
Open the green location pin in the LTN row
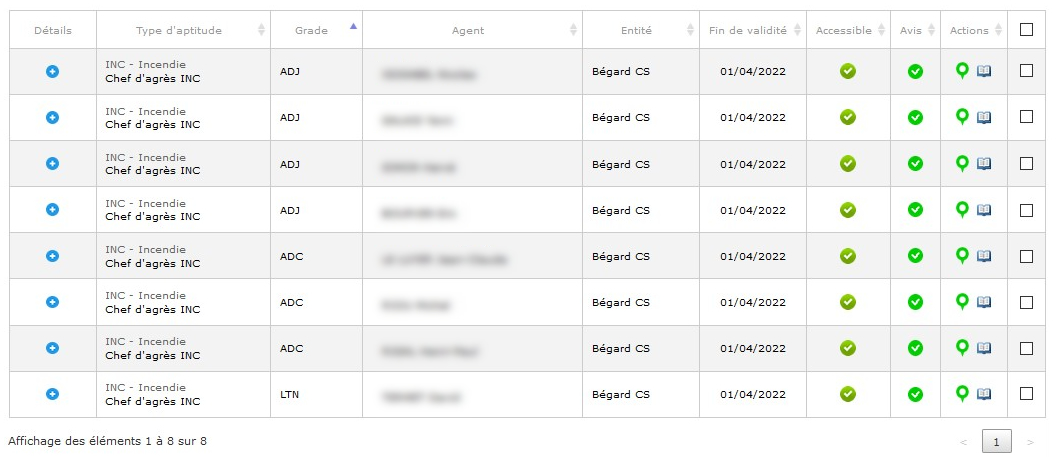[x=962, y=394]
